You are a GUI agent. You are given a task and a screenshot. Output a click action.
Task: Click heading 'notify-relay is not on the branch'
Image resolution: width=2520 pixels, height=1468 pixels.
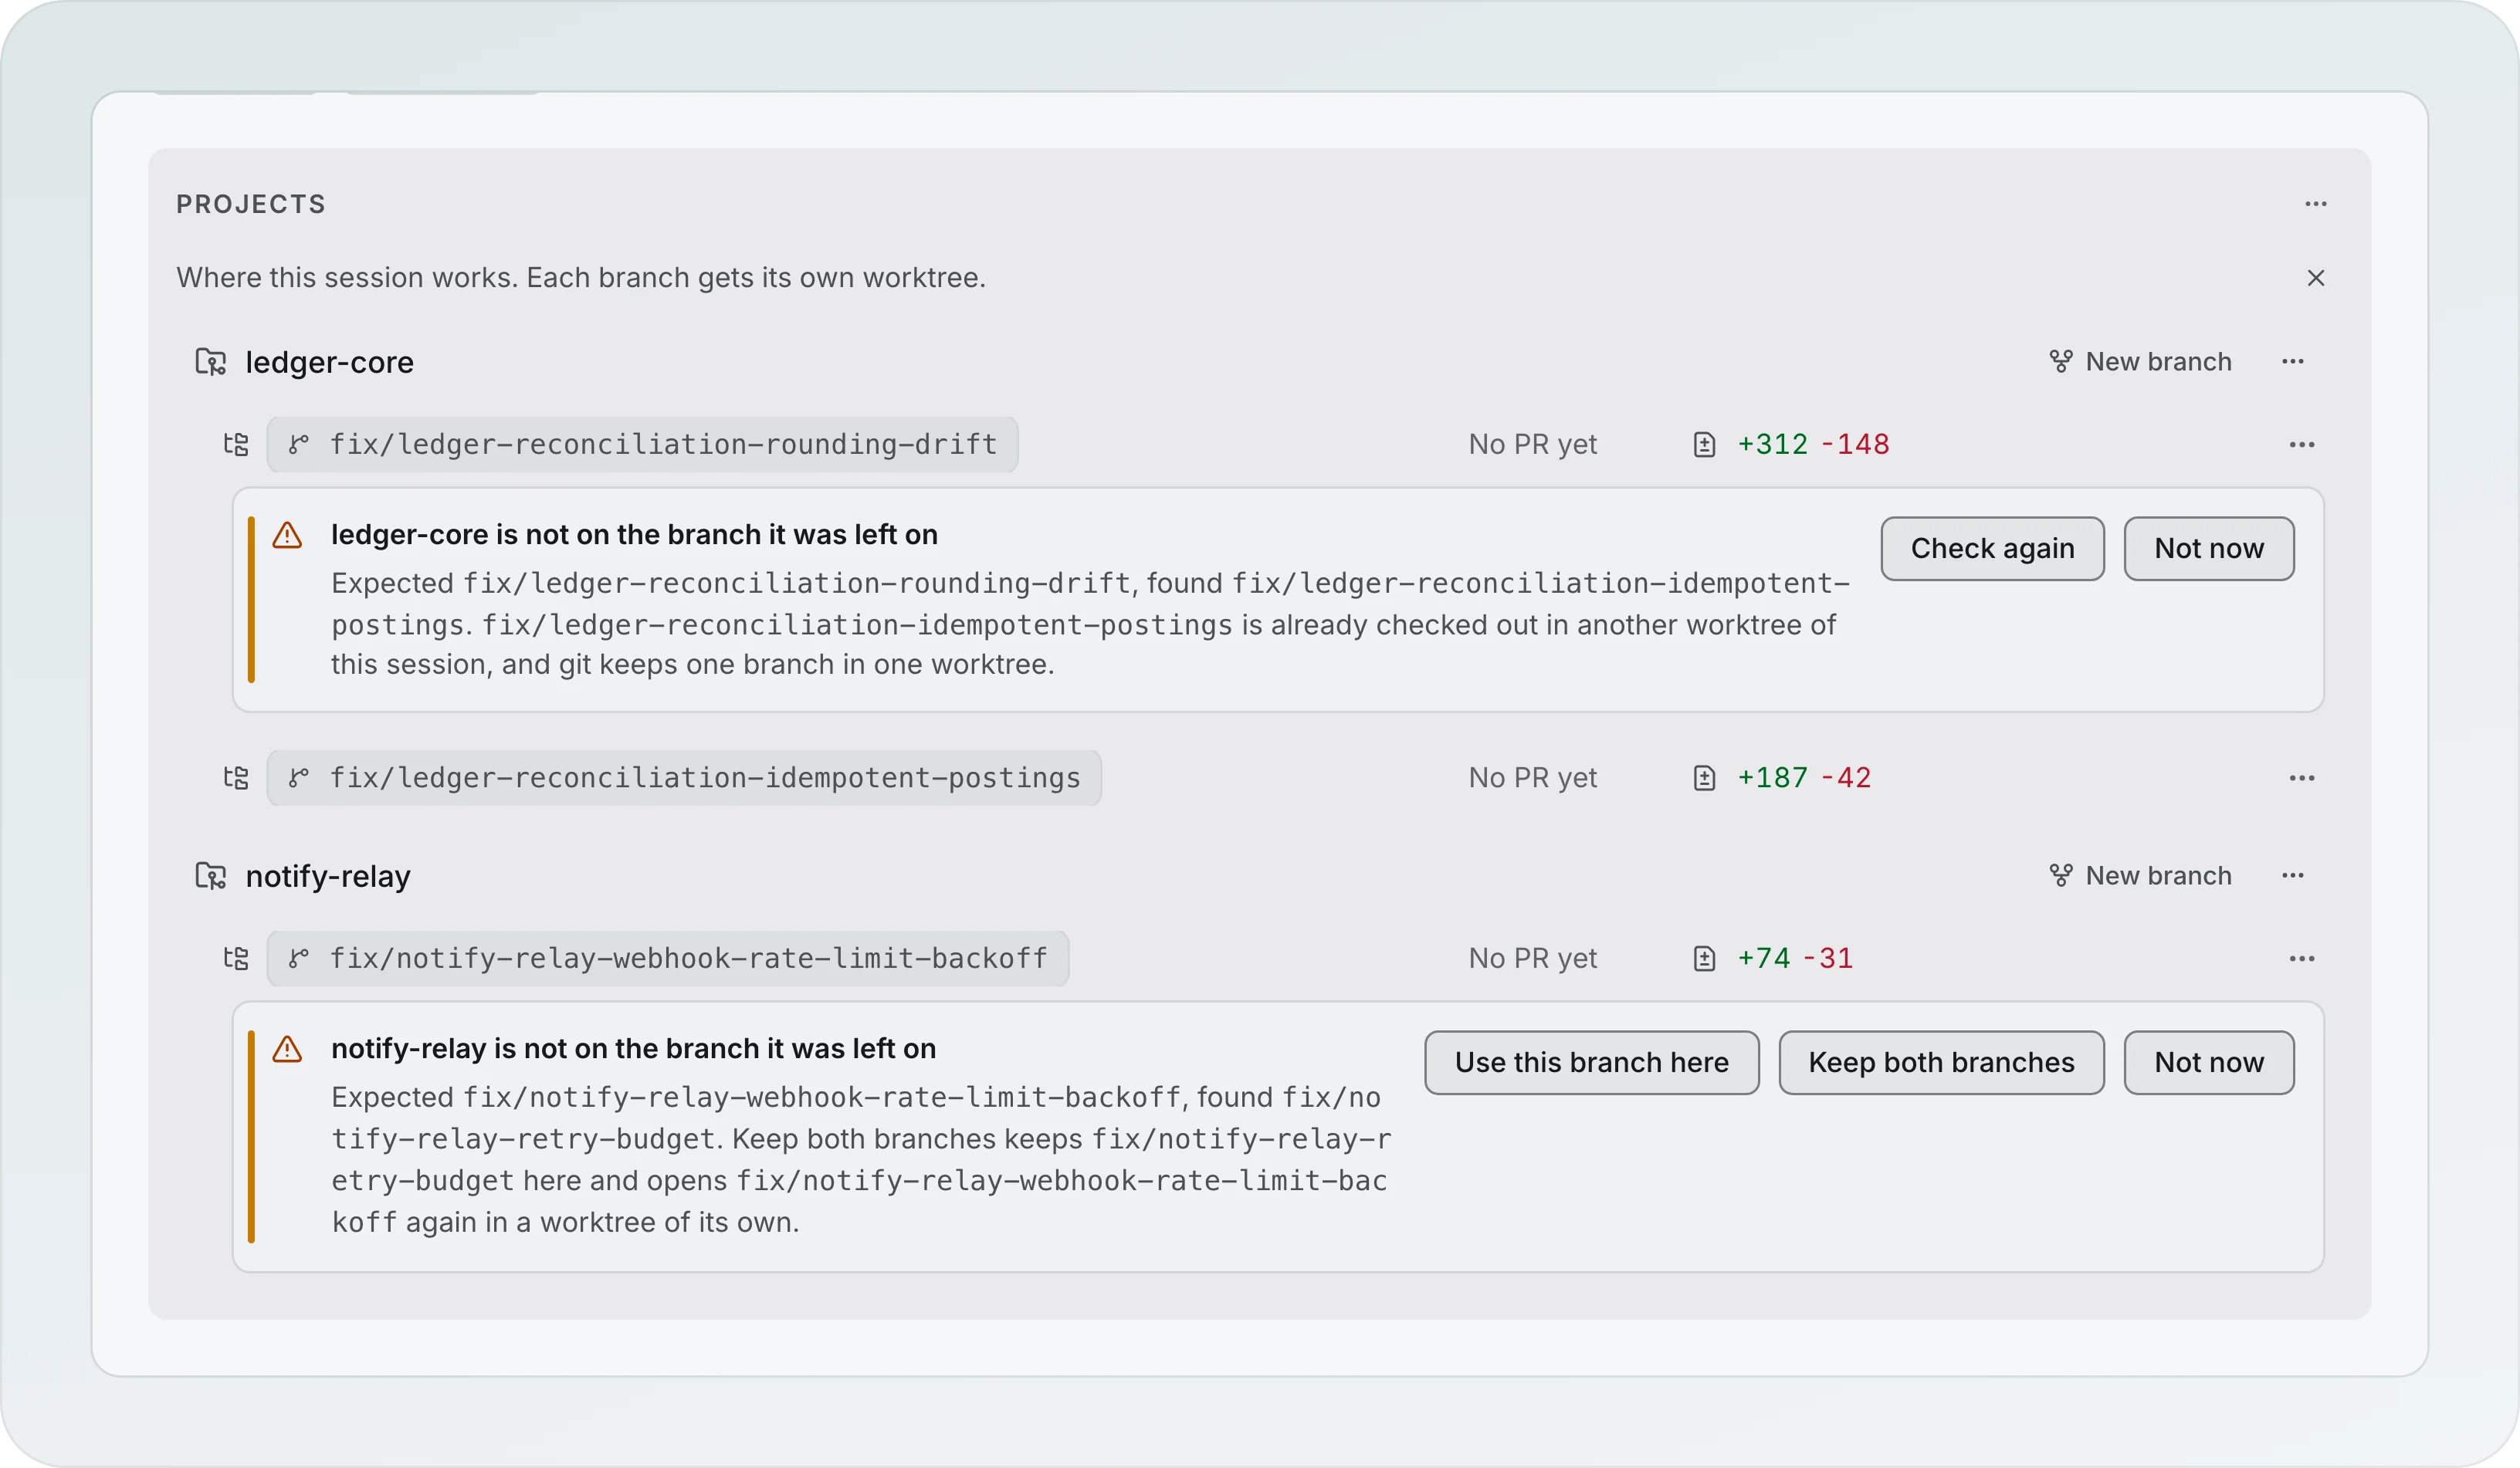[633, 1049]
